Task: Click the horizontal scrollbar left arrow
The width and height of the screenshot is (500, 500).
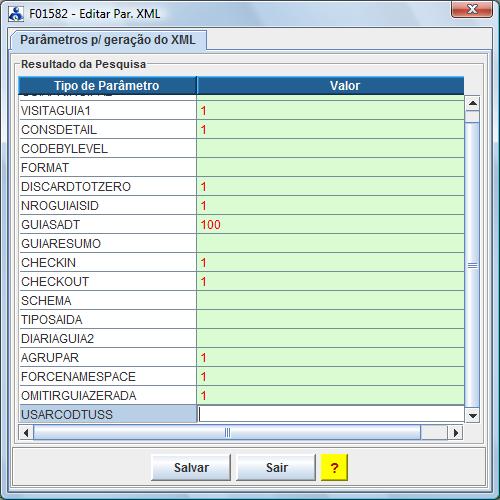Action: (x=26, y=433)
